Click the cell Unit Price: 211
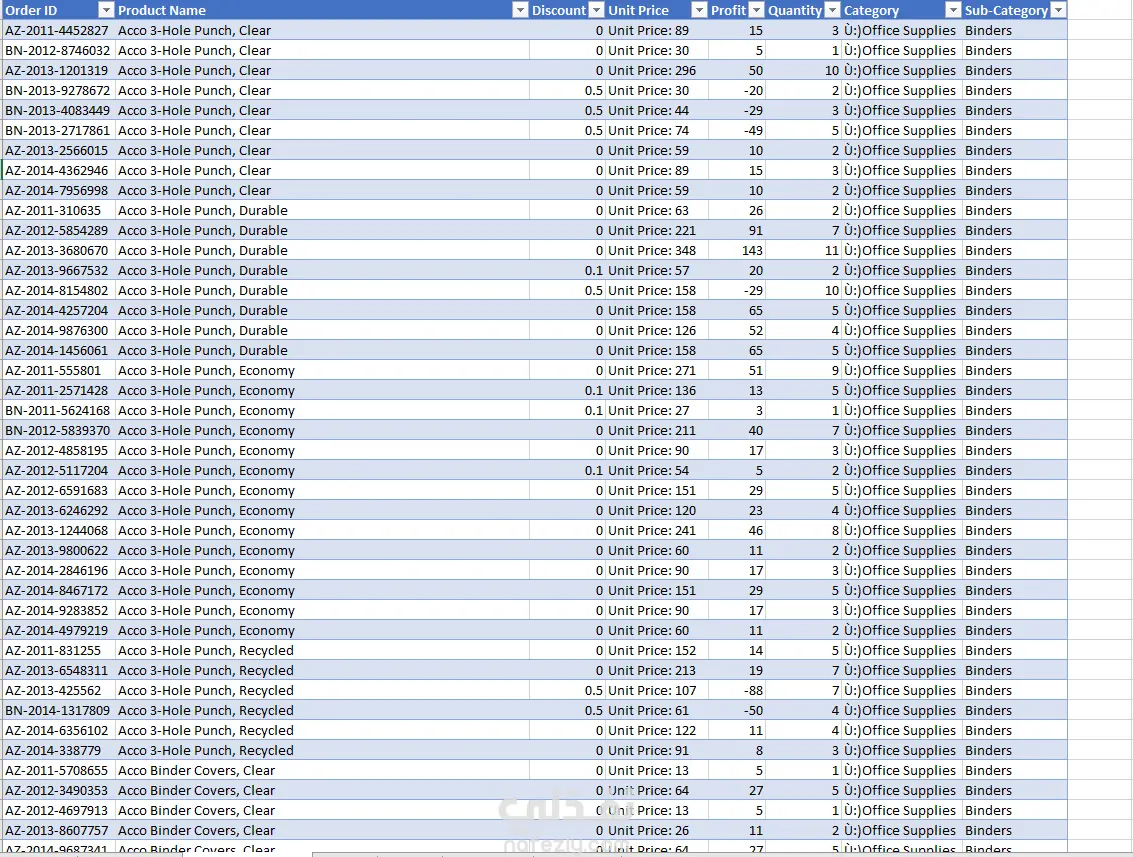Screen dimensions: 1133x857 pyautogui.click(x=657, y=430)
